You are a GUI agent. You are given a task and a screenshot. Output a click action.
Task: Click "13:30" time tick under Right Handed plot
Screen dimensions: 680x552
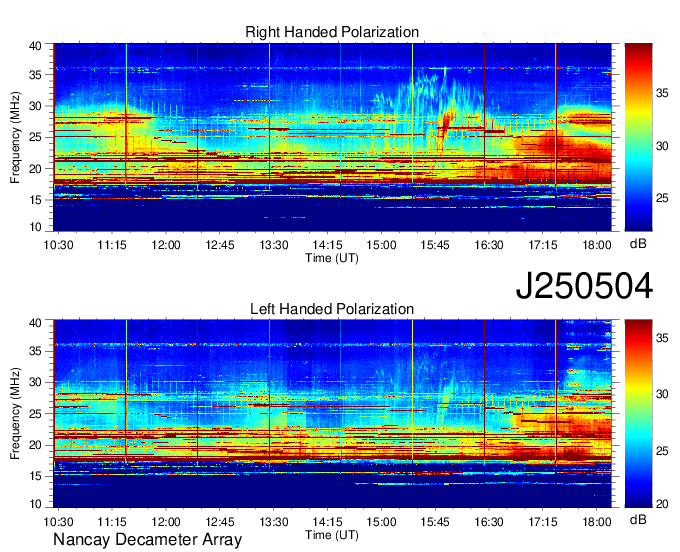tap(274, 245)
